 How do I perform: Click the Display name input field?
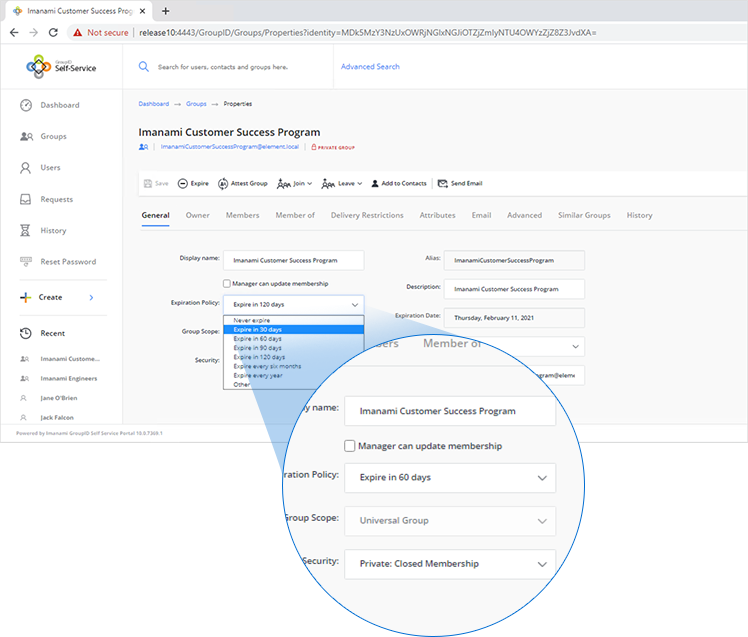click(293, 260)
